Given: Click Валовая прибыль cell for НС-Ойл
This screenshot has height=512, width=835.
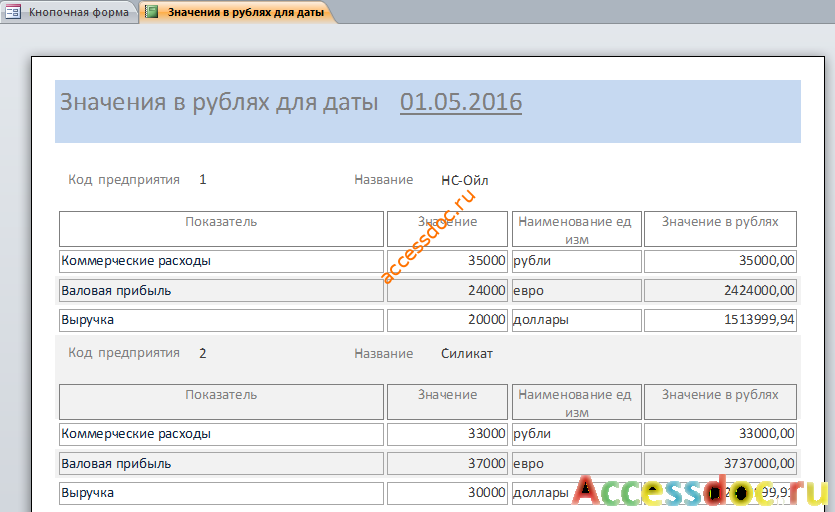Looking at the screenshot, I should [221, 291].
